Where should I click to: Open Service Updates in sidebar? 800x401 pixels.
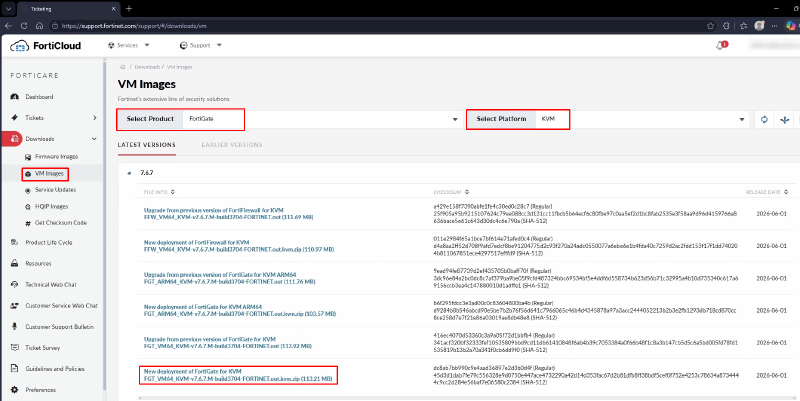[55, 190]
